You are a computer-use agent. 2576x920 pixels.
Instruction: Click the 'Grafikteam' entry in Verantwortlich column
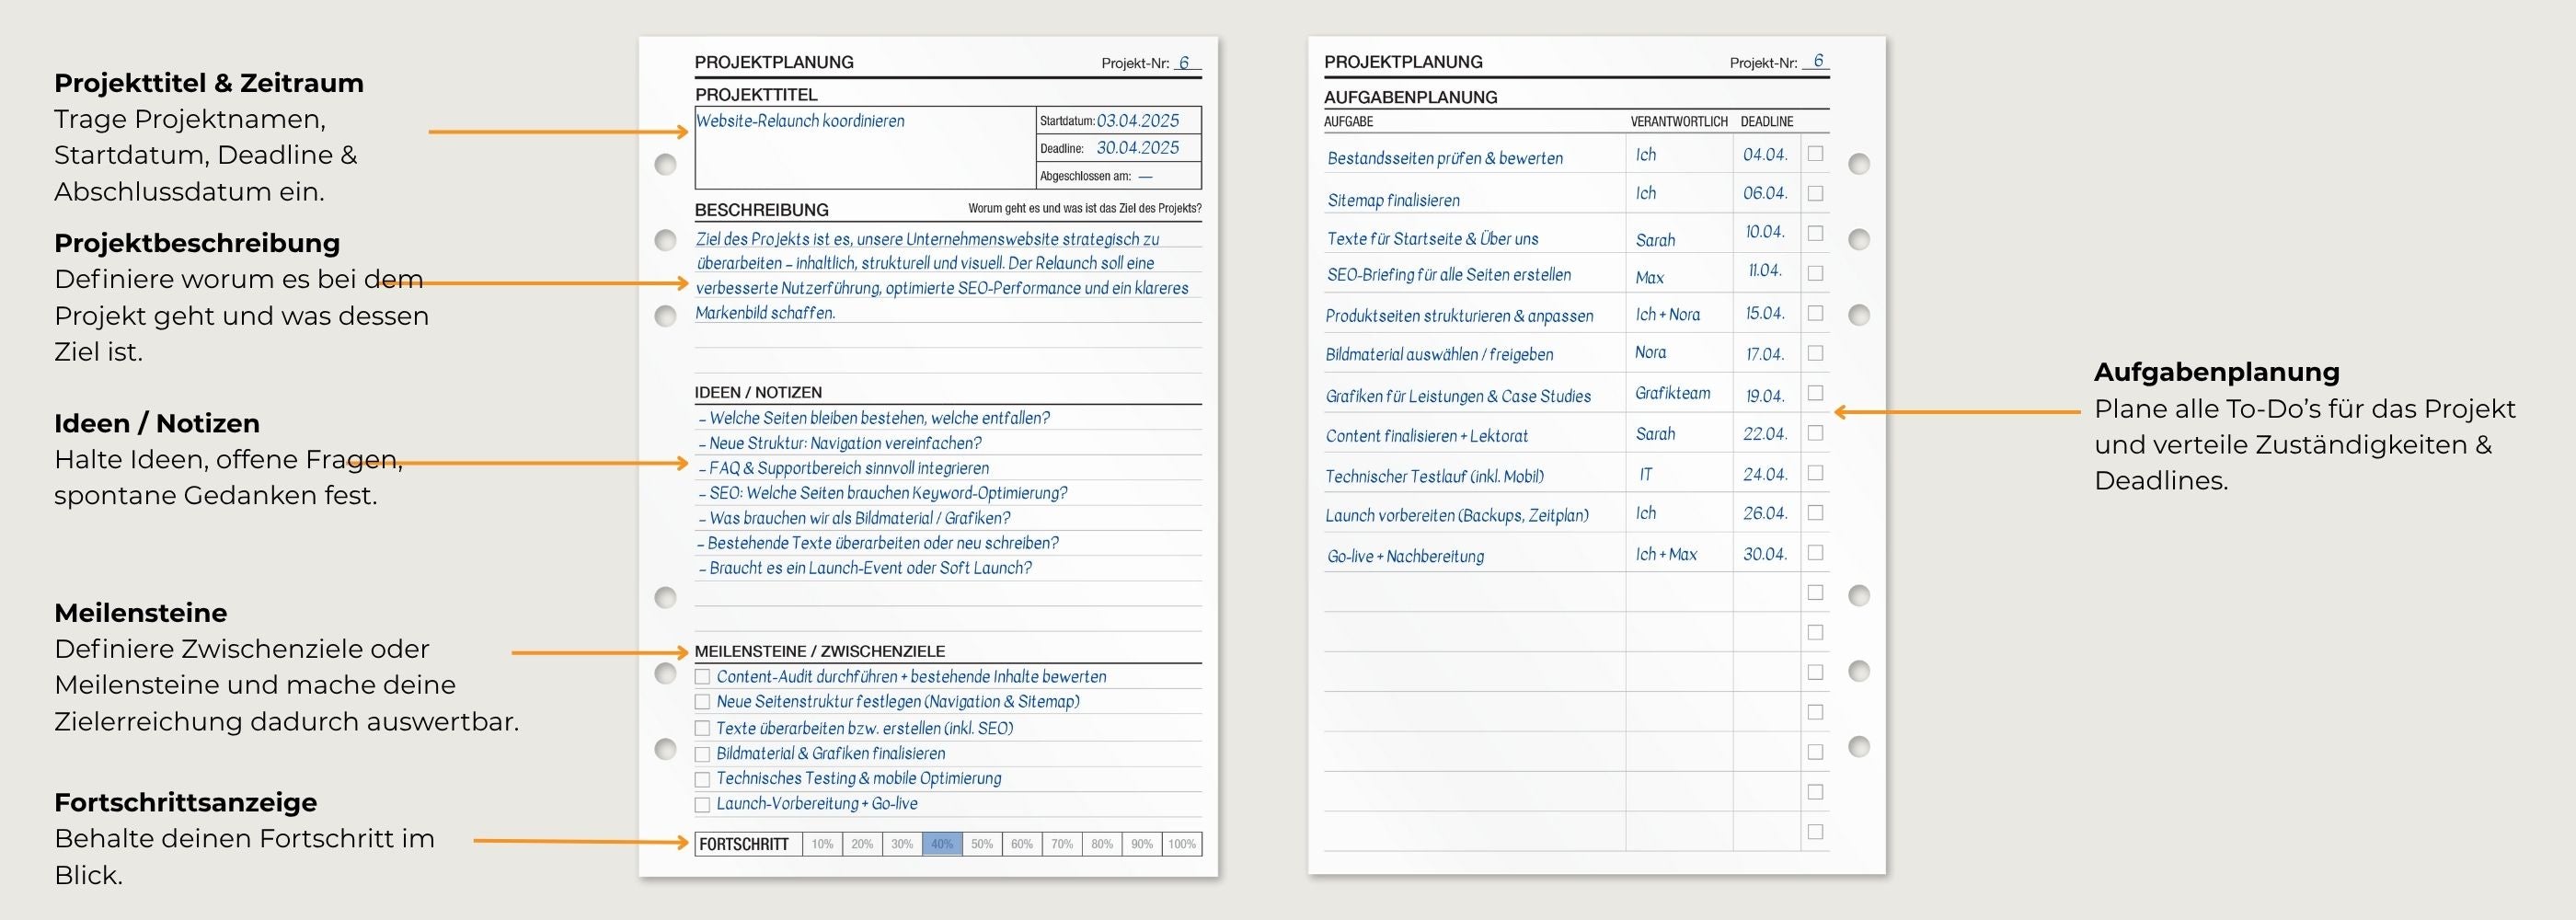pyautogui.click(x=1672, y=393)
